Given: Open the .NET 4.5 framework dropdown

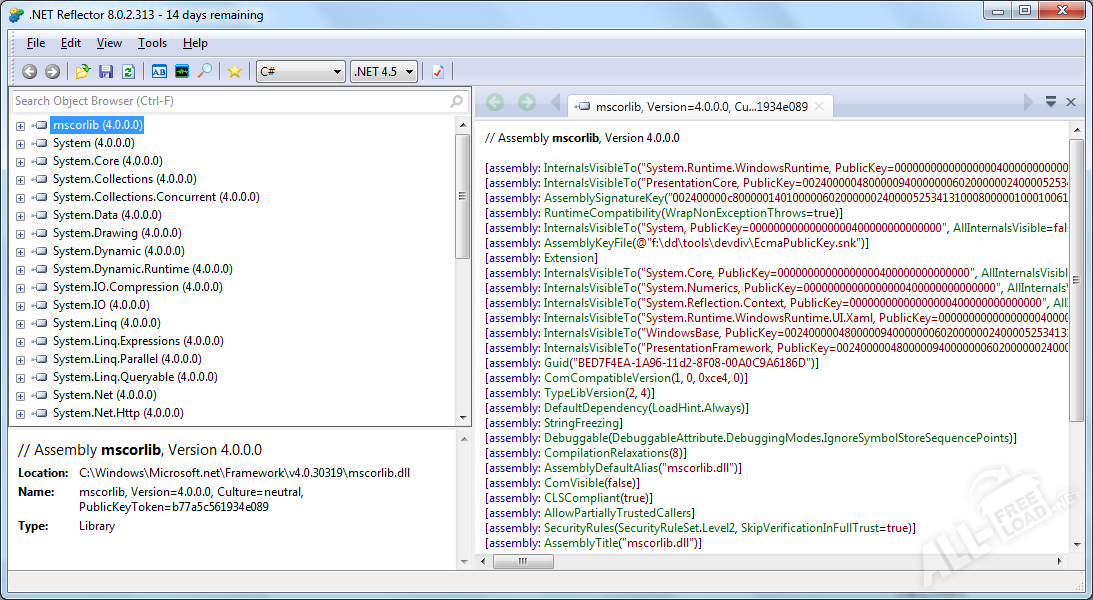Looking at the screenshot, I should coord(384,71).
